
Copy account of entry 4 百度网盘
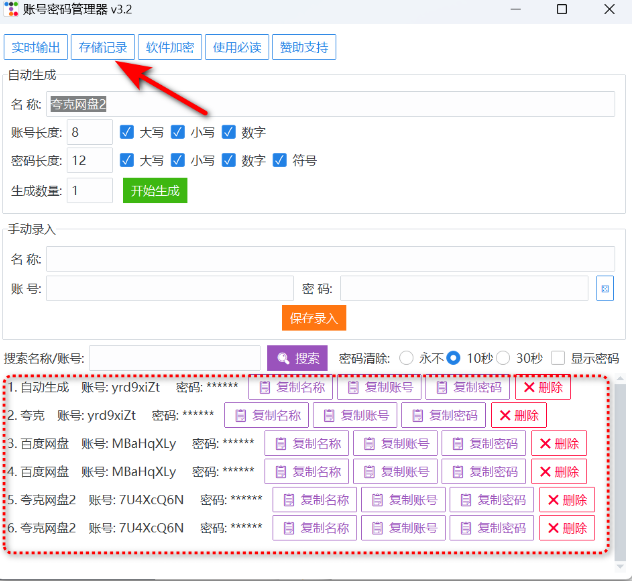(395, 471)
